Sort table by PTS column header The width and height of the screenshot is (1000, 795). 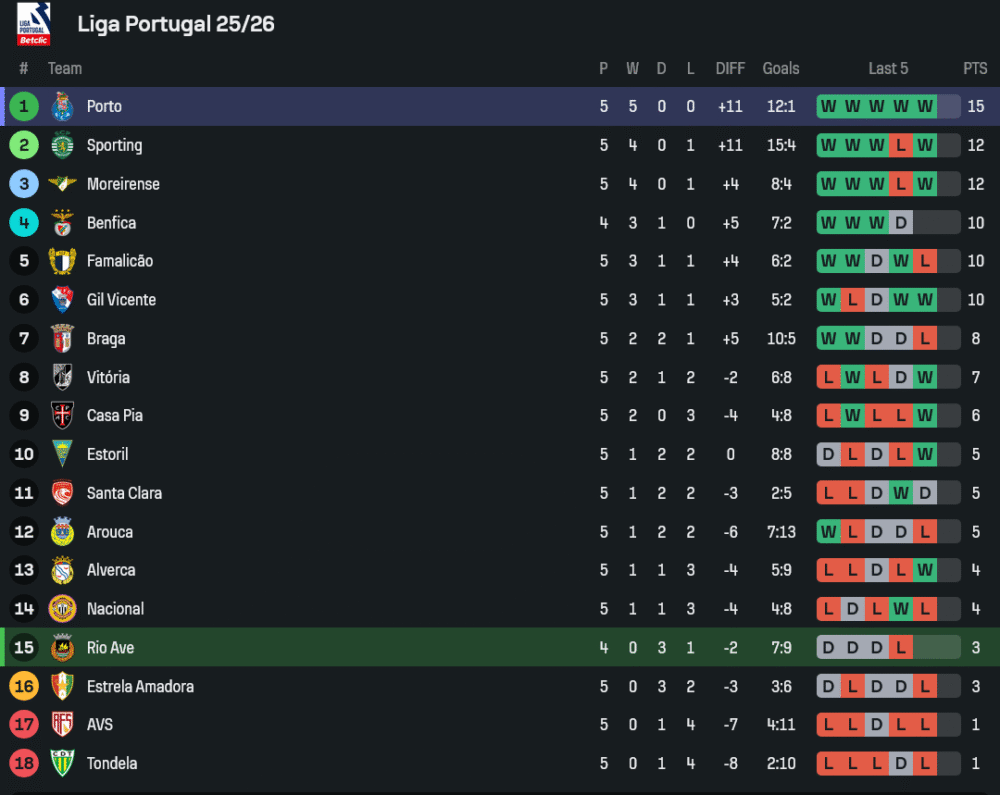[975, 69]
